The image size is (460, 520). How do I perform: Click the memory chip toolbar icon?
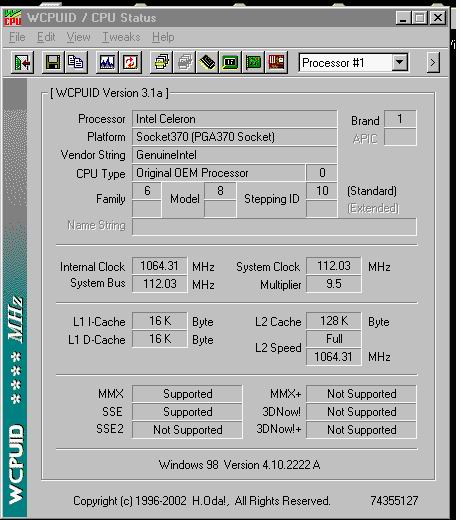click(x=207, y=62)
